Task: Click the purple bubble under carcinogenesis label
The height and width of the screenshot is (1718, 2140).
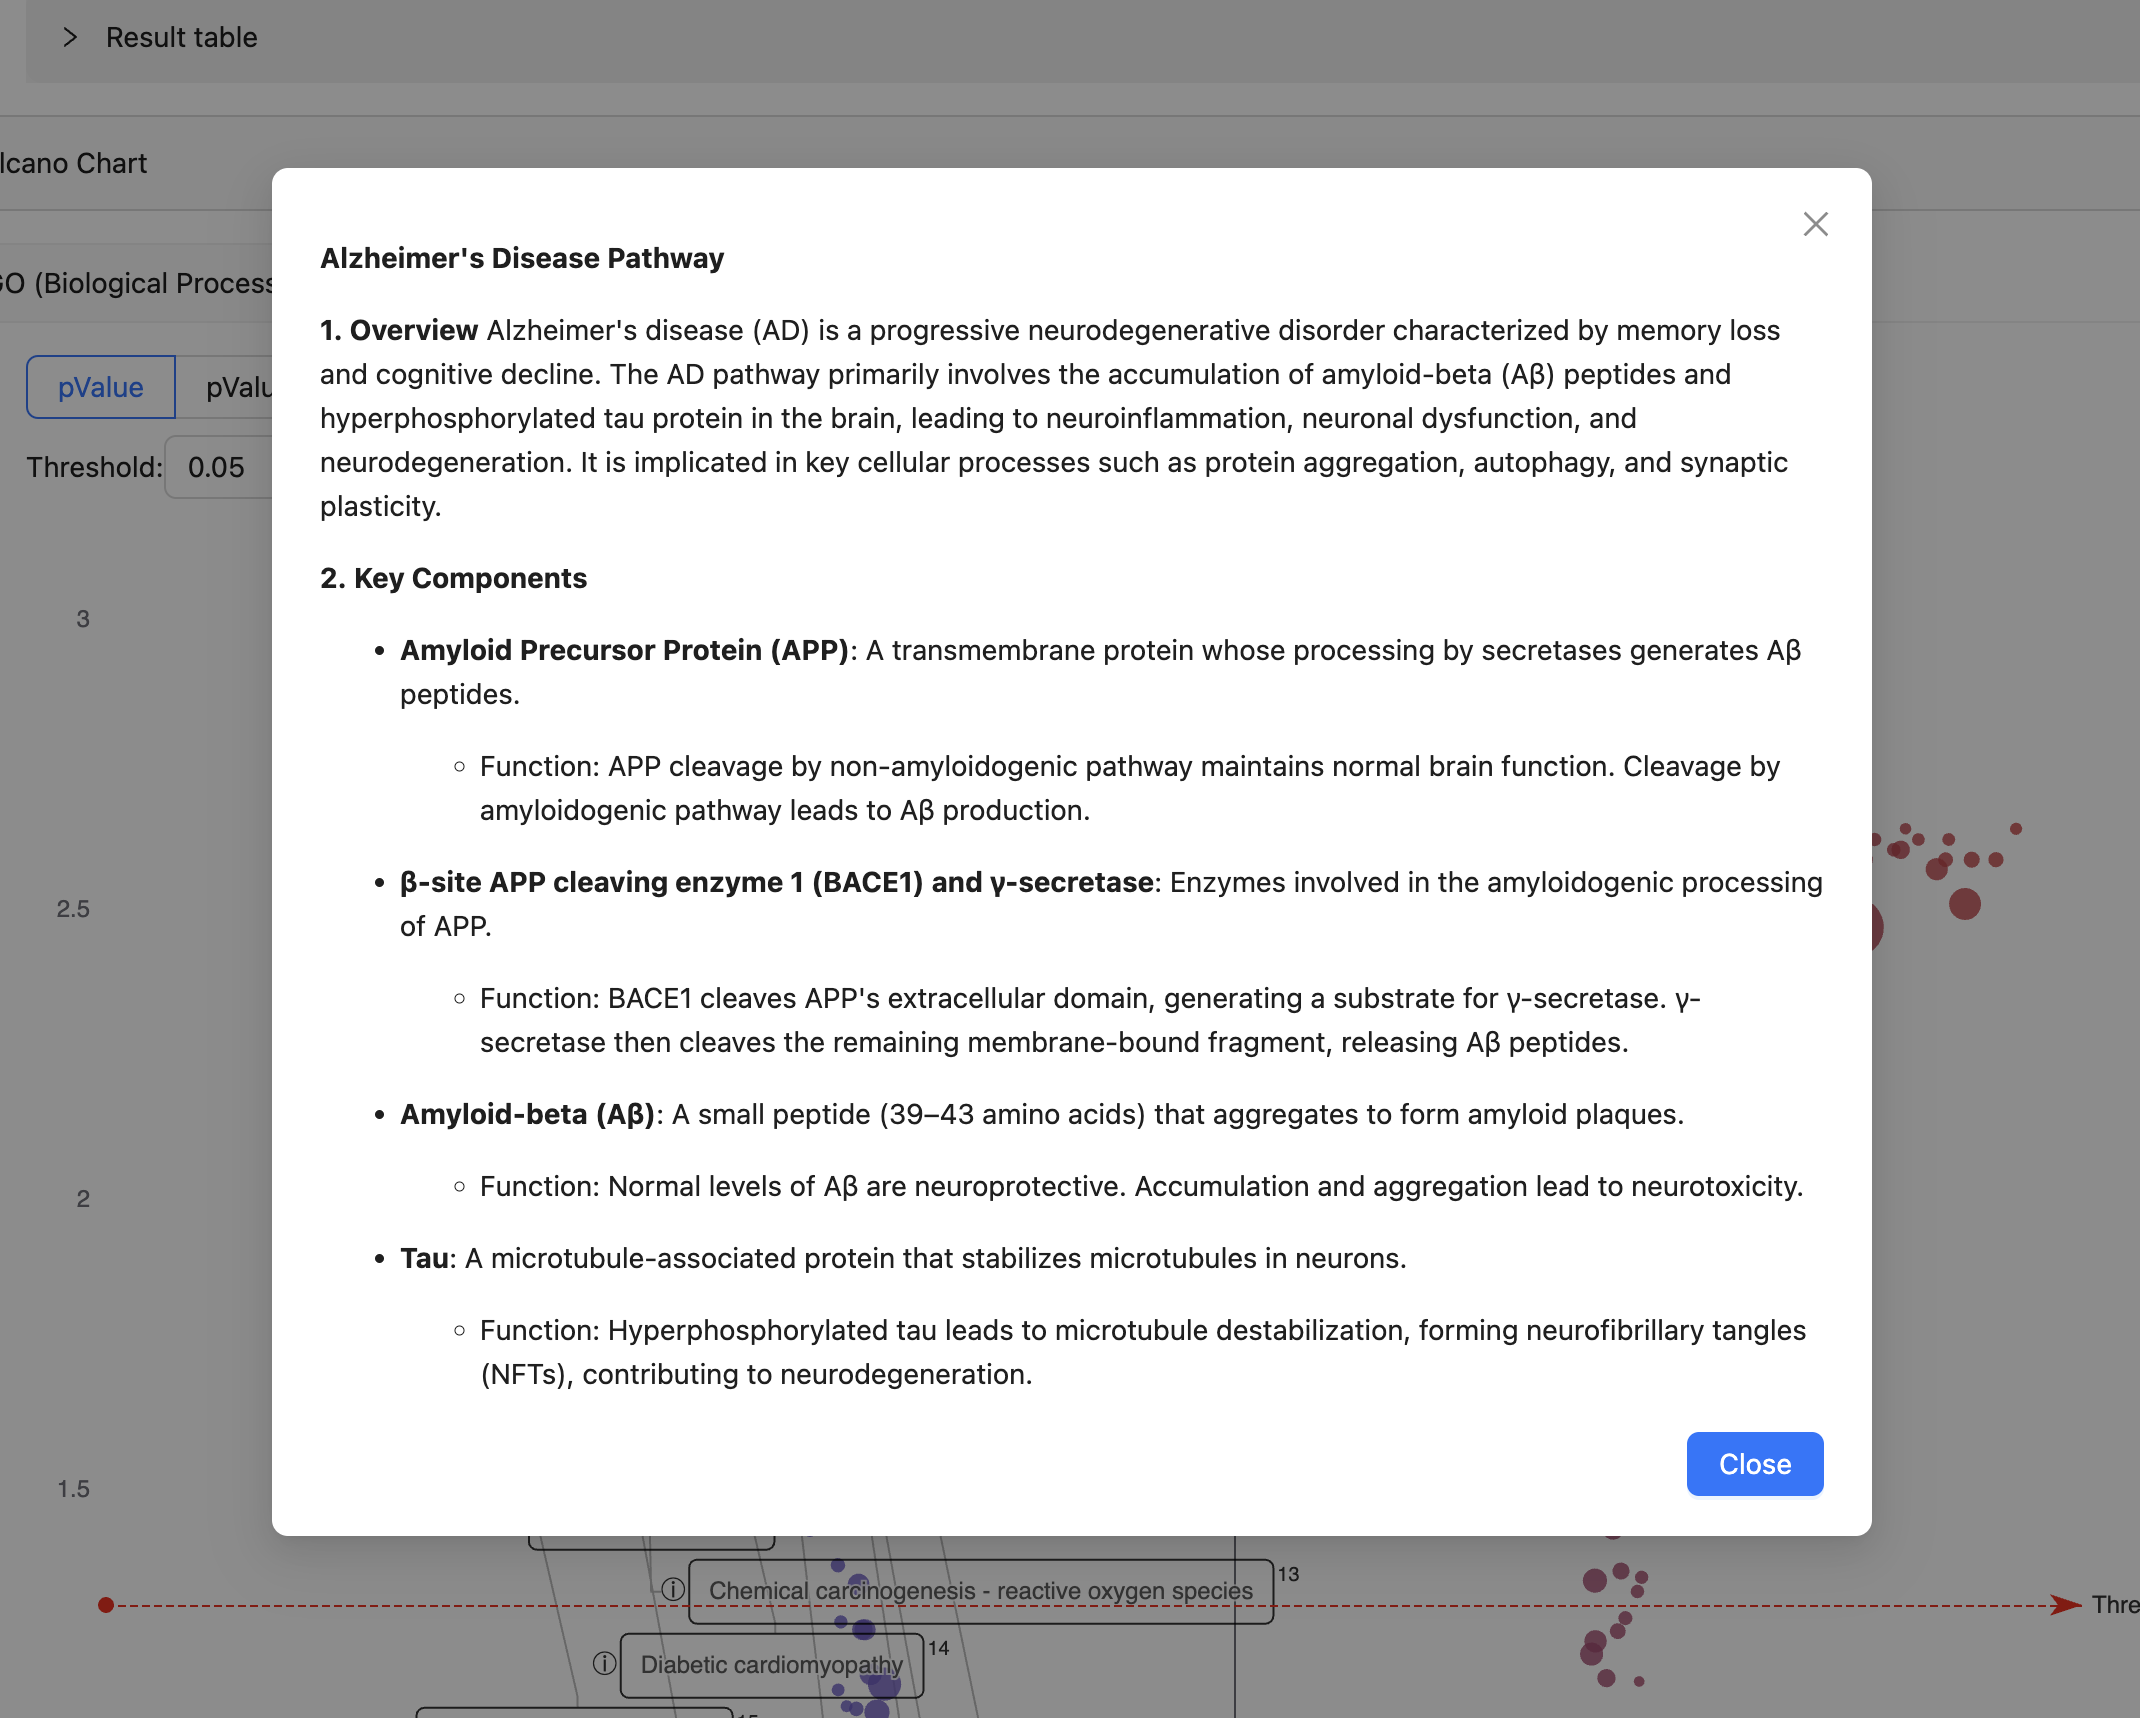Action: click(x=864, y=1630)
